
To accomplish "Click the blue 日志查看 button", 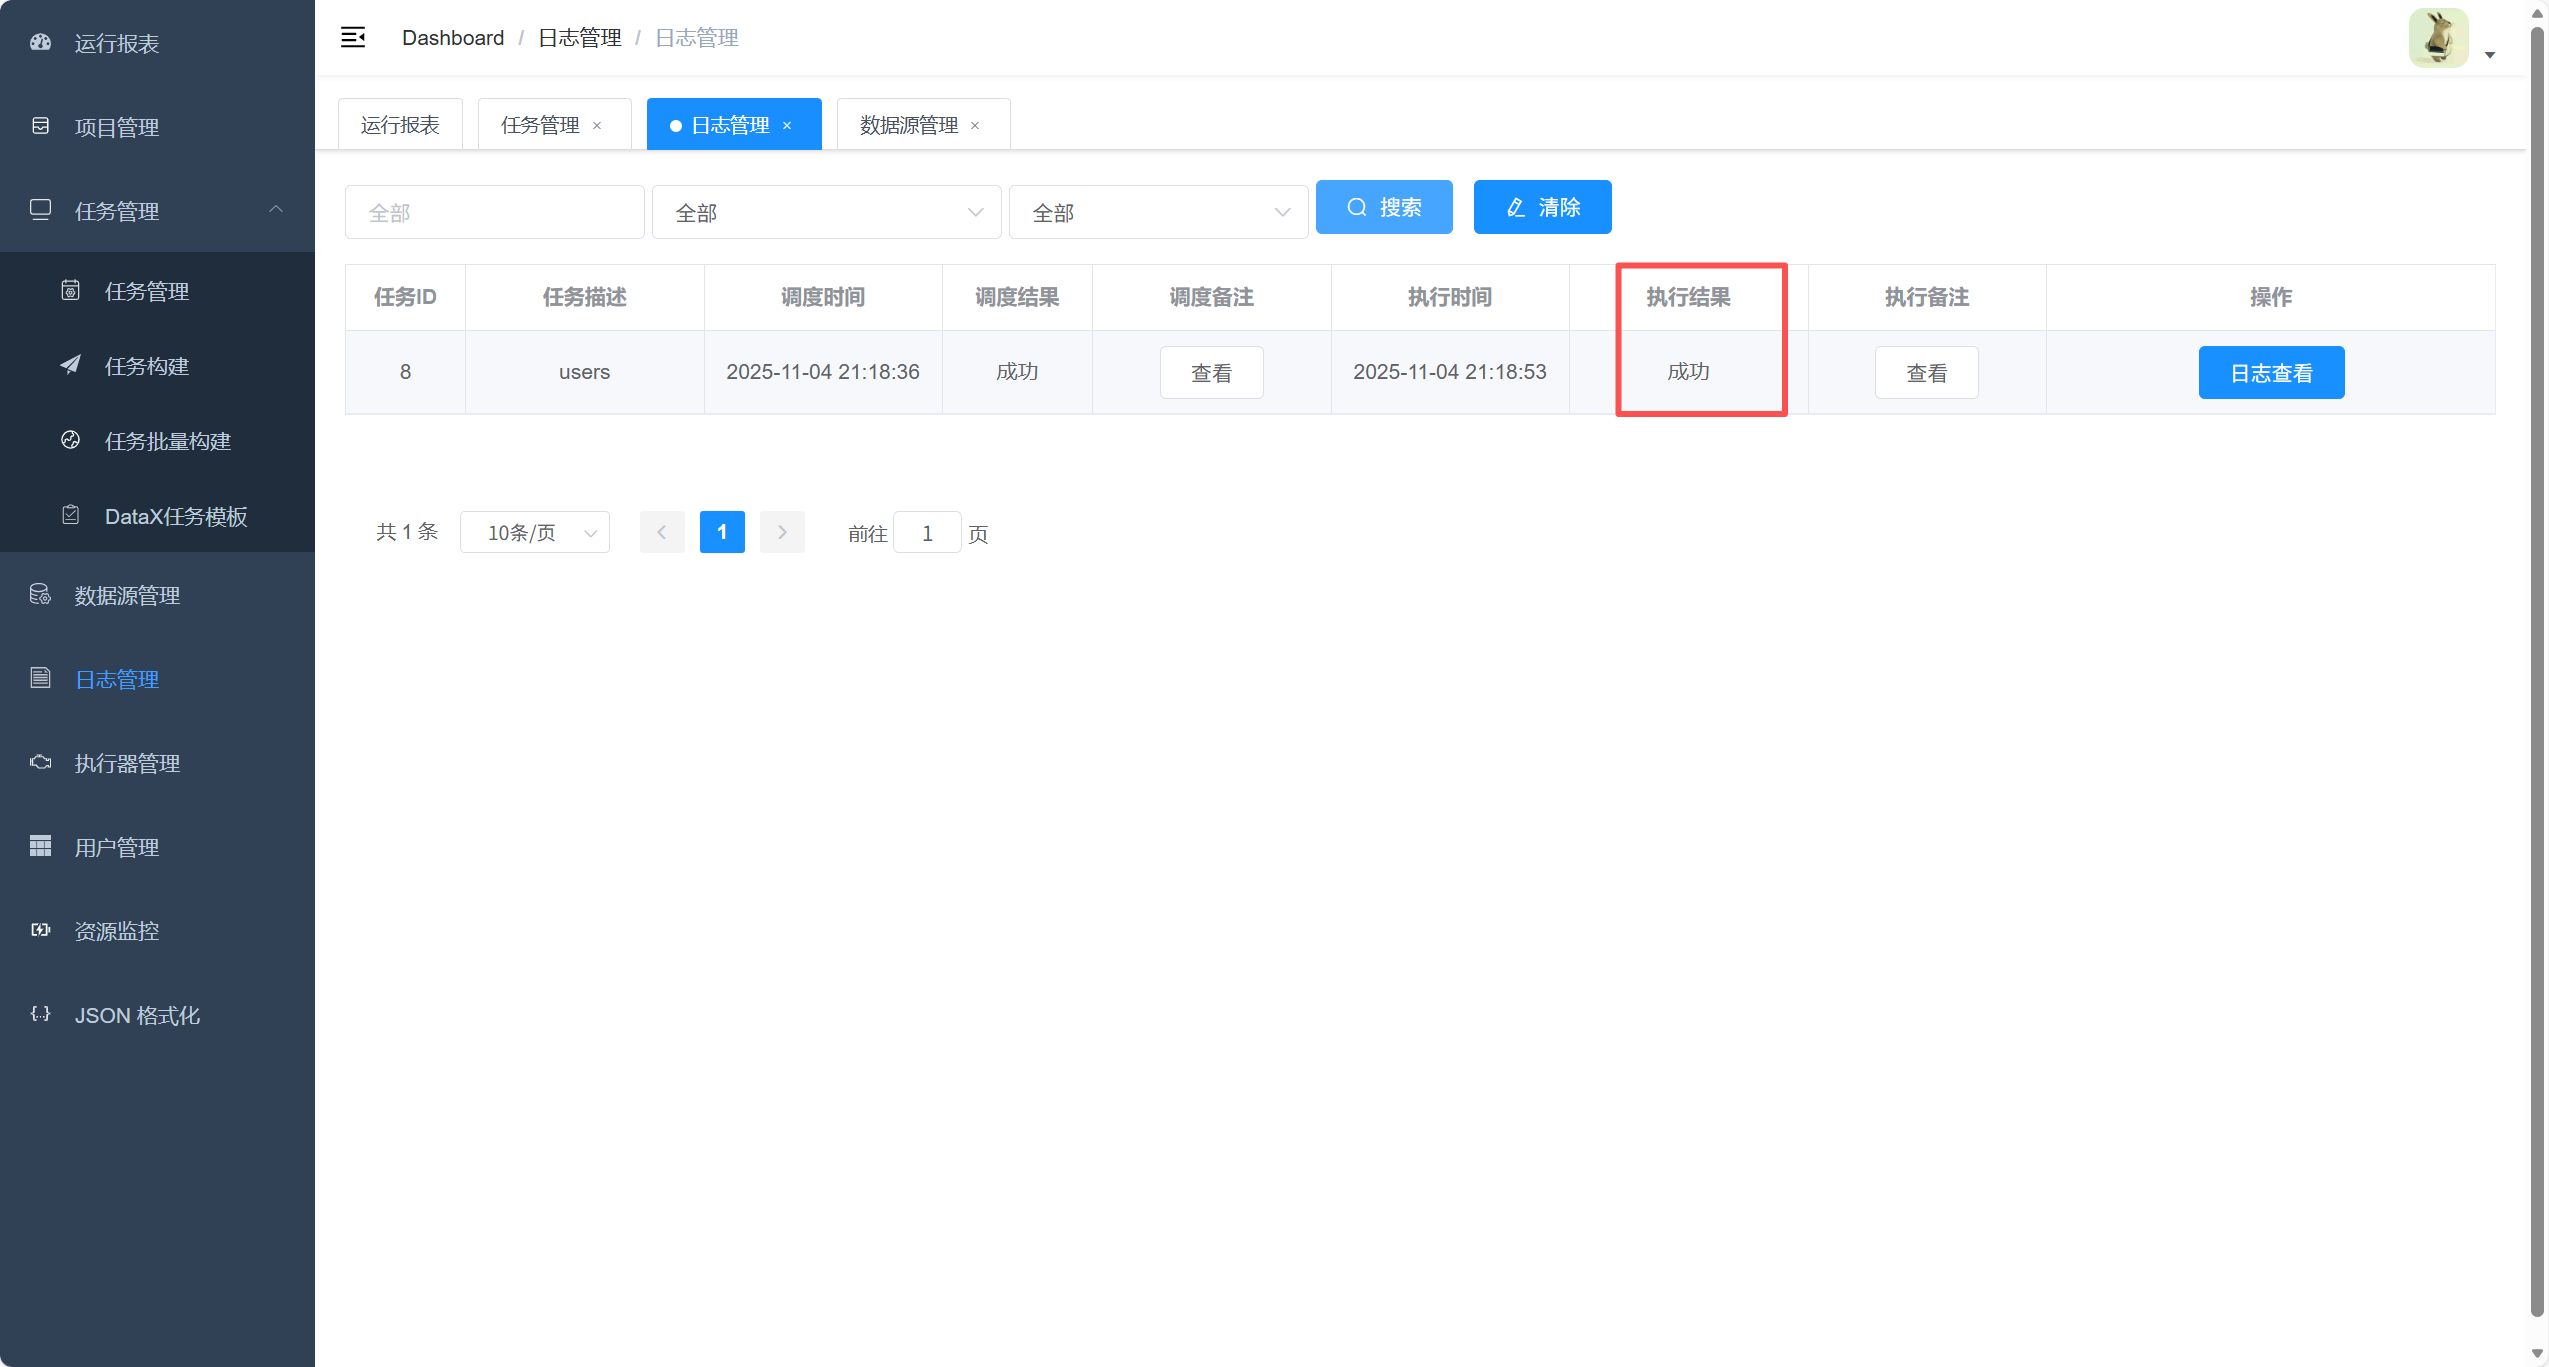I will pyautogui.click(x=2271, y=373).
